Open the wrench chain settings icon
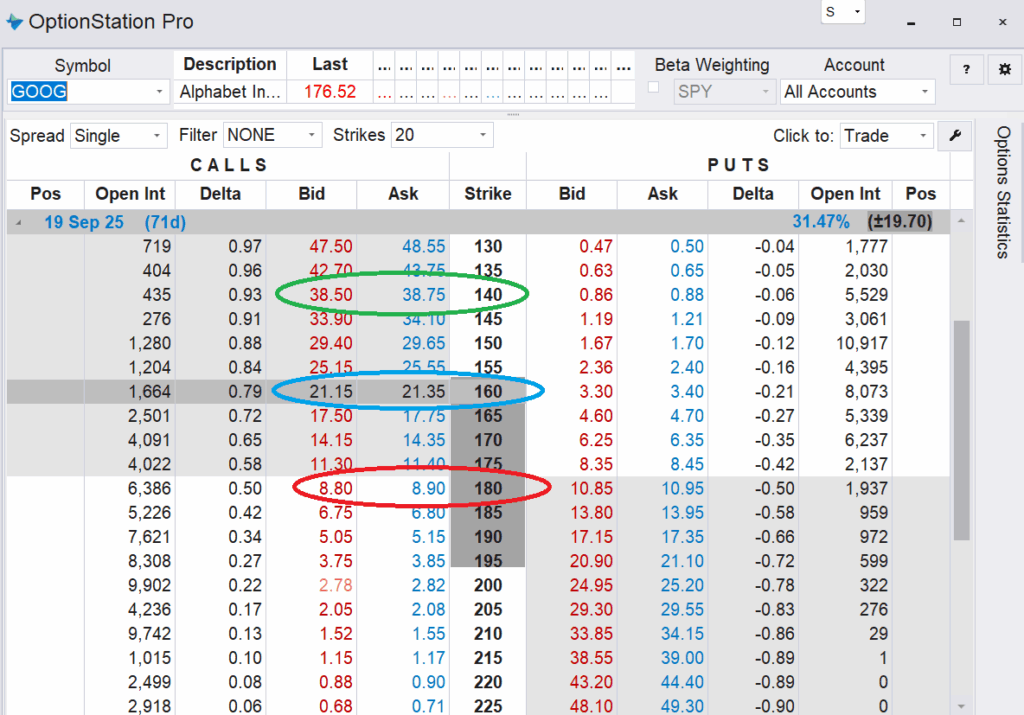Screen dimensions: 1024x715 (x=955, y=136)
